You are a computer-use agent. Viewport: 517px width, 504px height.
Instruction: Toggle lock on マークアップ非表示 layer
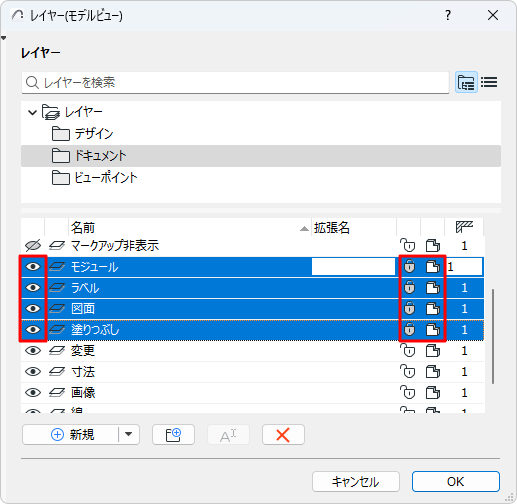coord(408,246)
